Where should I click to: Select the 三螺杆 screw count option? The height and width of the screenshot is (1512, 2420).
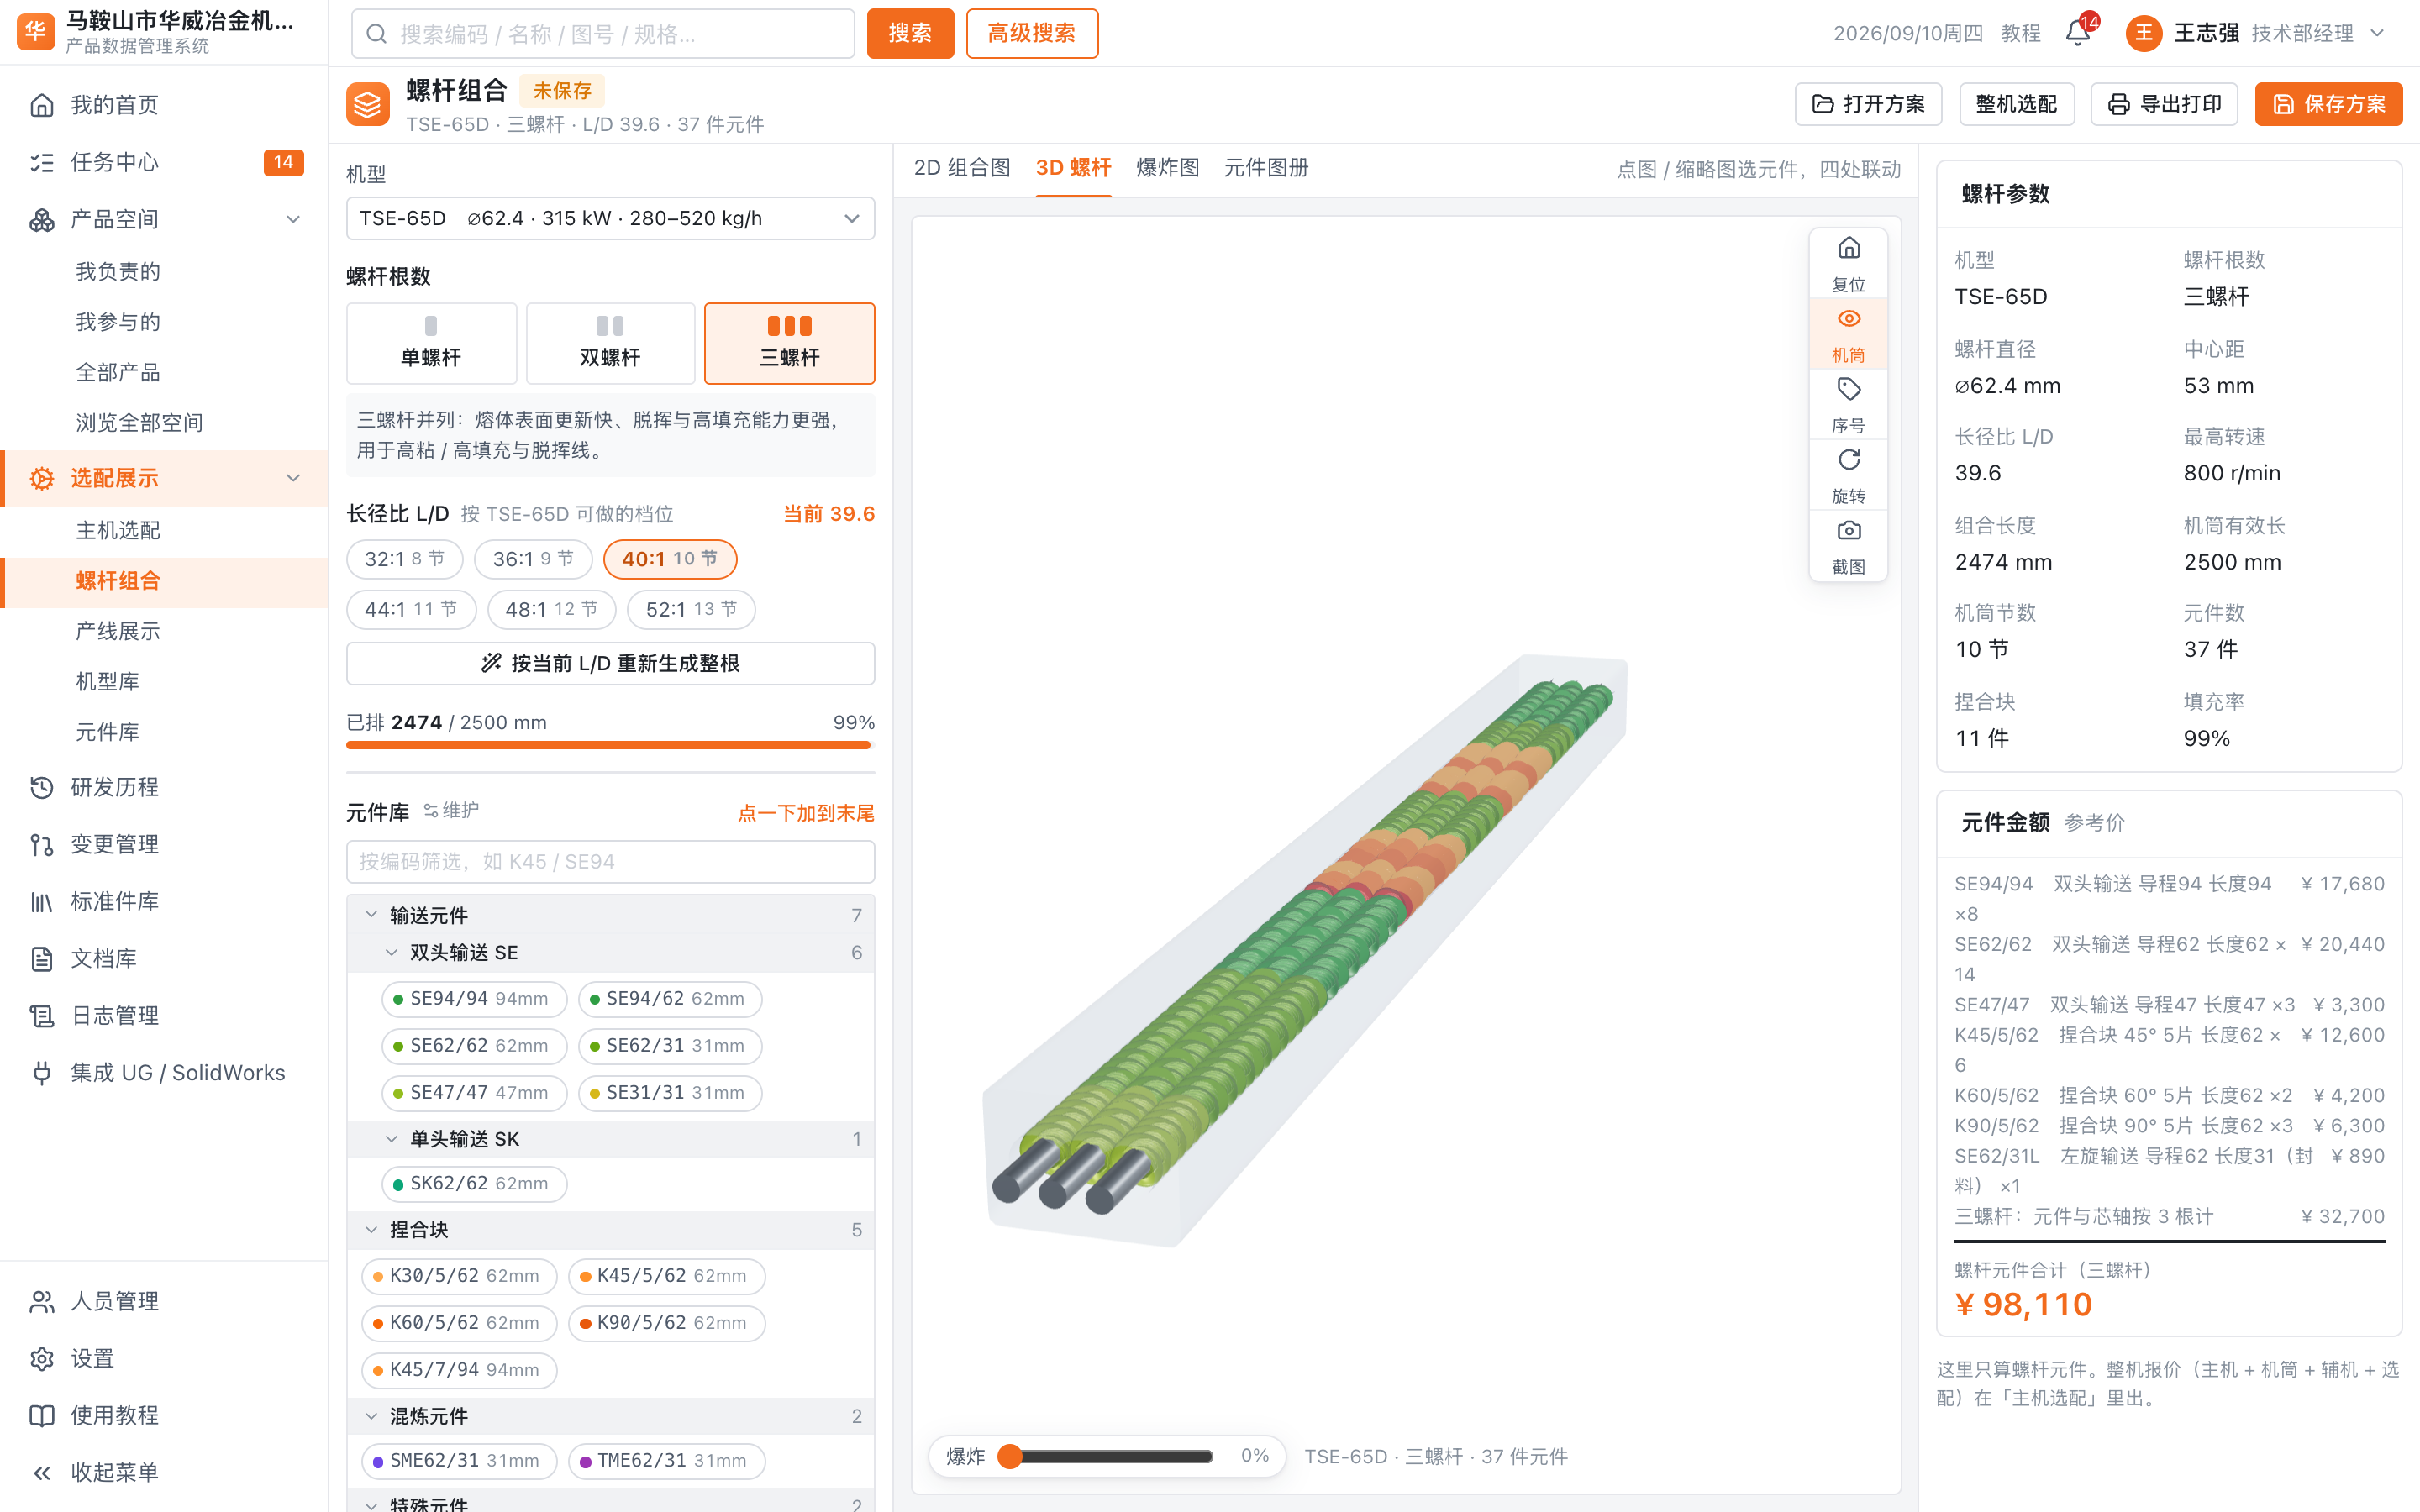pyautogui.click(x=789, y=343)
